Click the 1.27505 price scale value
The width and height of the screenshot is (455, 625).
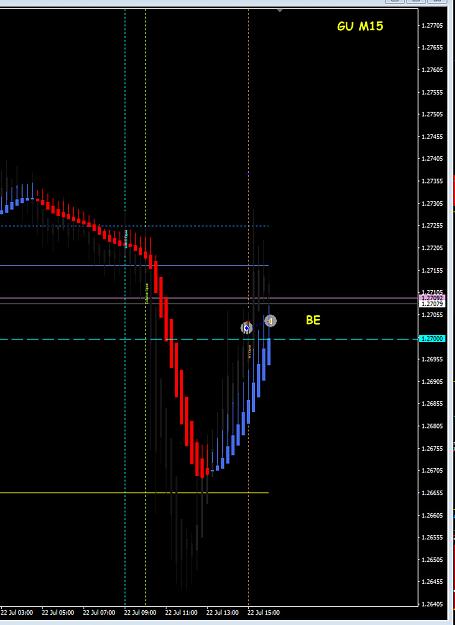432,114
